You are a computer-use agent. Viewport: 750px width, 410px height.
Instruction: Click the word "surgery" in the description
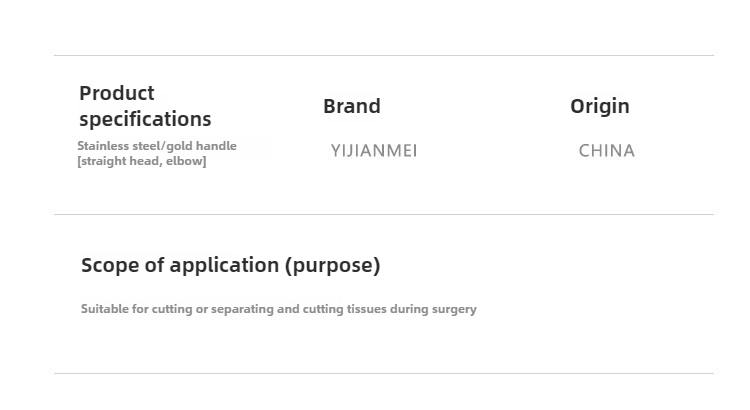454,309
